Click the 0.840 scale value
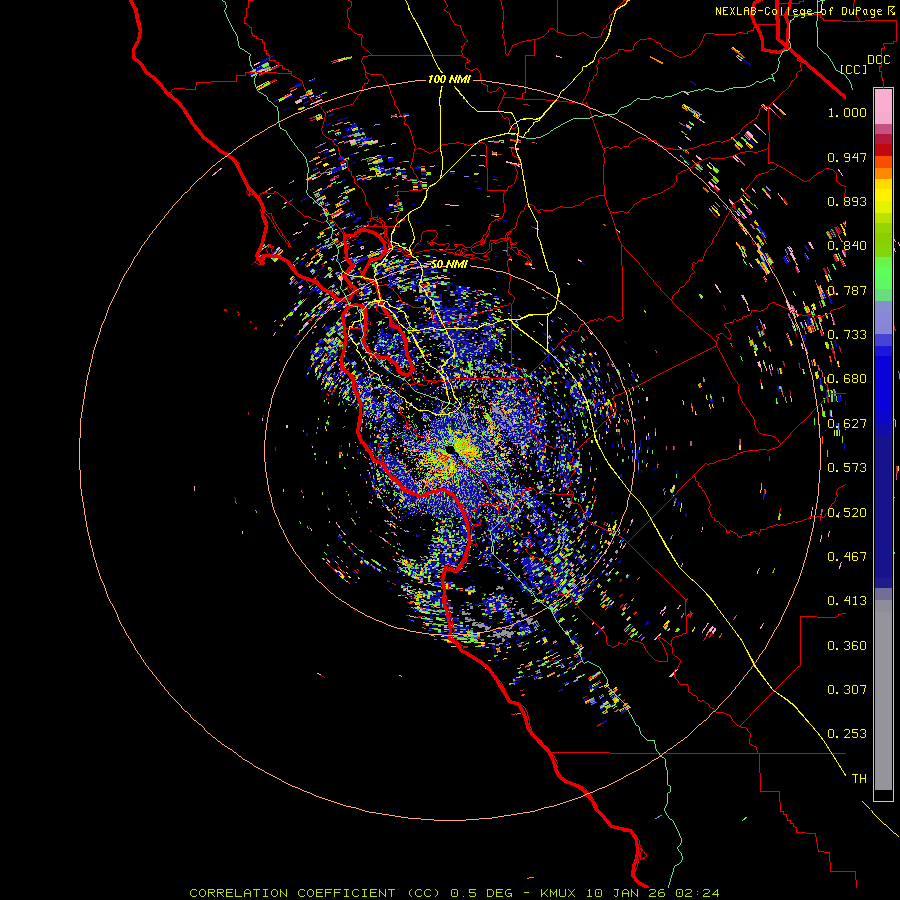This screenshot has height=900, width=900. pos(847,246)
